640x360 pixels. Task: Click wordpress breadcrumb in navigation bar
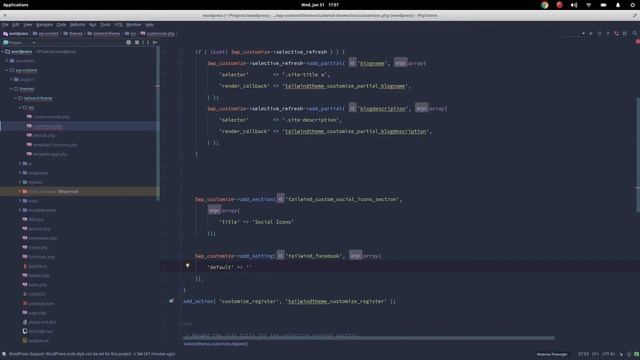click(16, 34)
